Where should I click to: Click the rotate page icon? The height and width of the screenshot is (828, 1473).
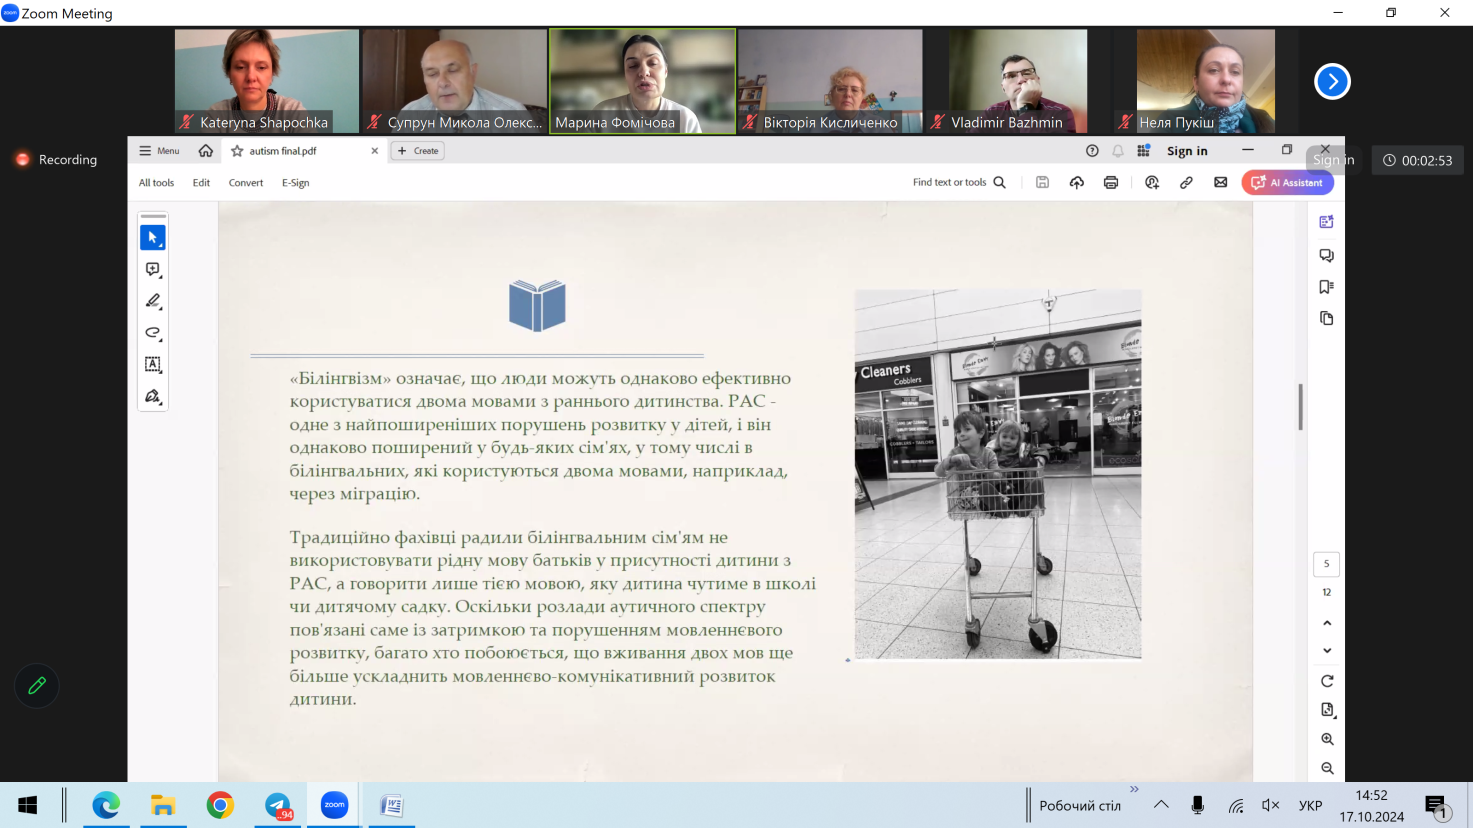pyautogui.click(x=1327, y=681)
